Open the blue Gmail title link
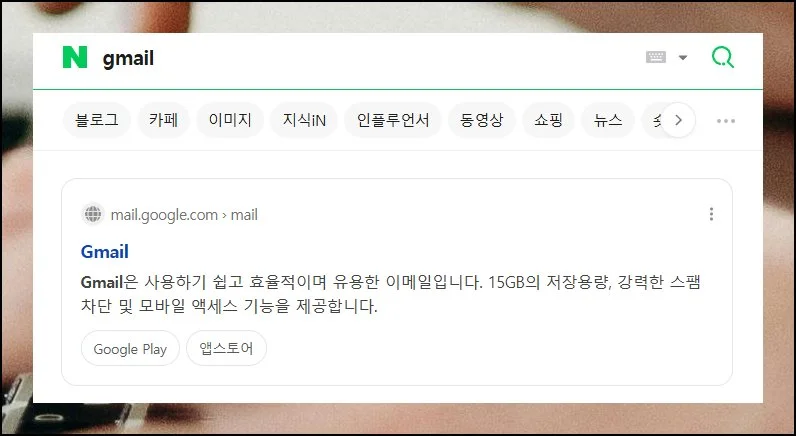This screenshot has height=436, width=796. pos(105,251)
